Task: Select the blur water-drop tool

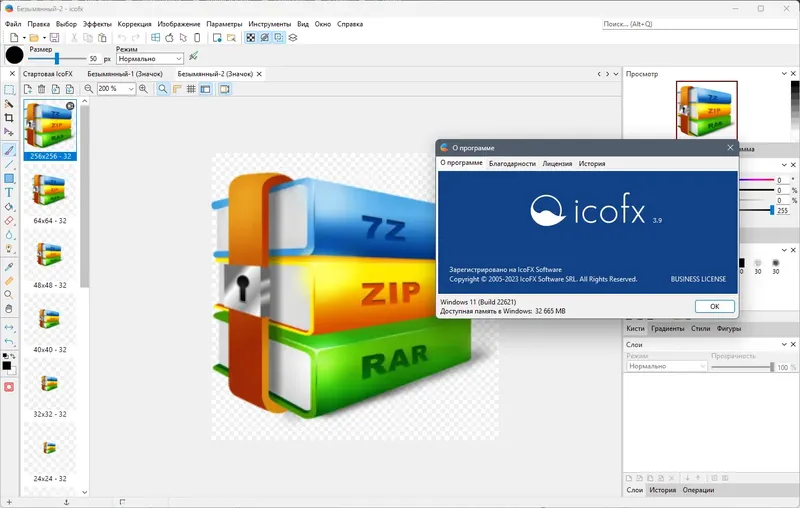Action: pos(9,235)
